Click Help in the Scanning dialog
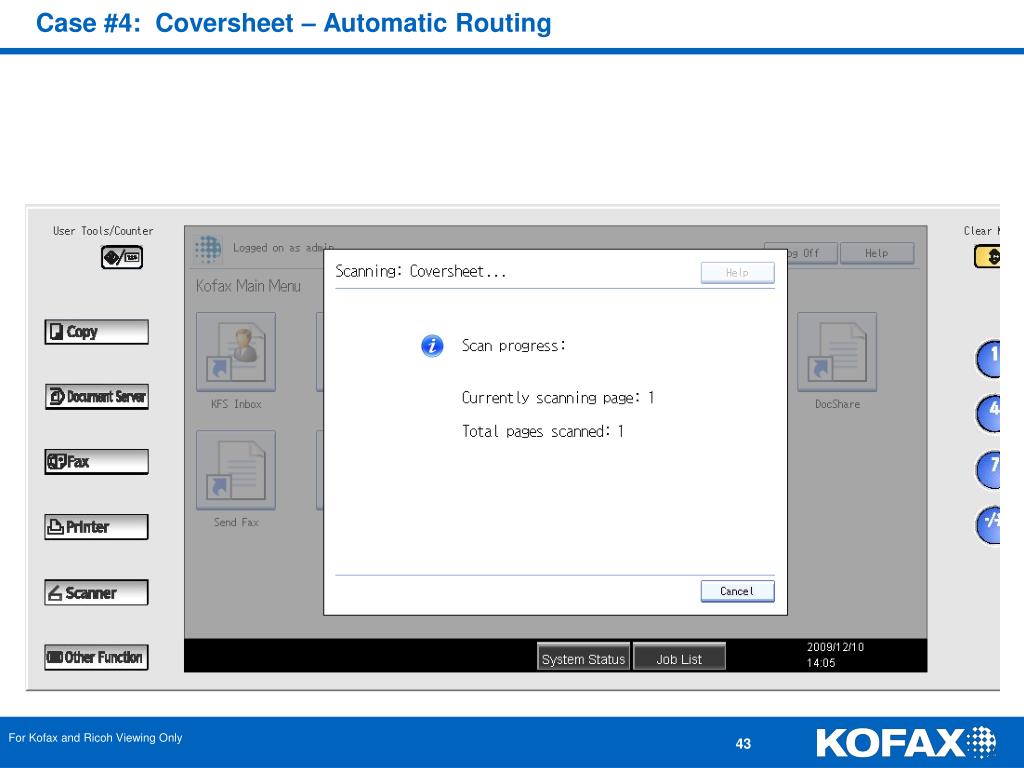This screenshot has height=768, width=1024. point(737,272)
